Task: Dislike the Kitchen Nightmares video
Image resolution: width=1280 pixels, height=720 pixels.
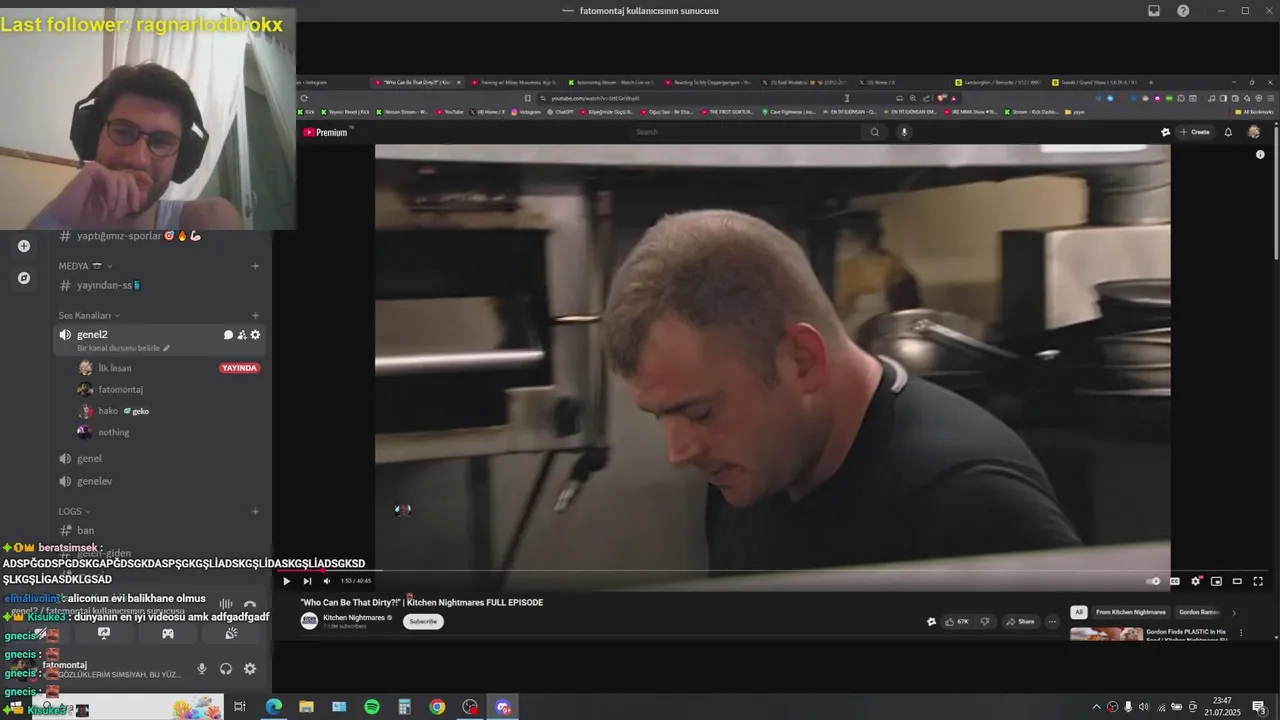Action: pos(985,621)
